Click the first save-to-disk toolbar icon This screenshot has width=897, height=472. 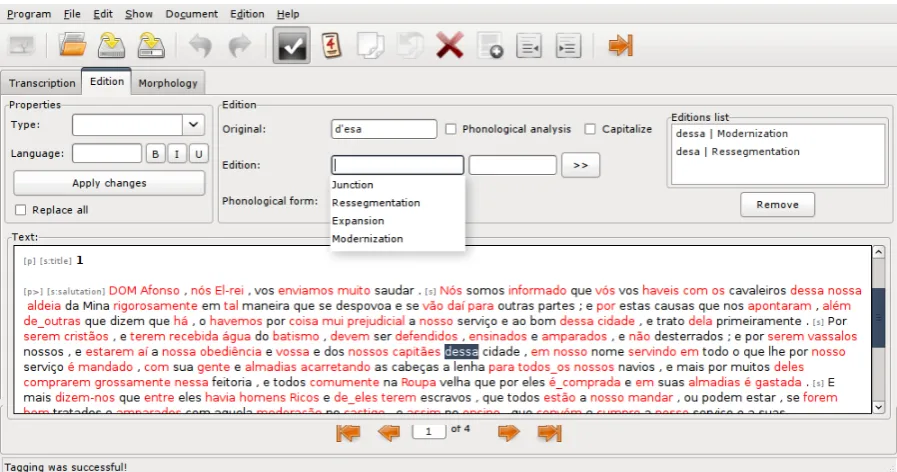[x=112, y=45]
